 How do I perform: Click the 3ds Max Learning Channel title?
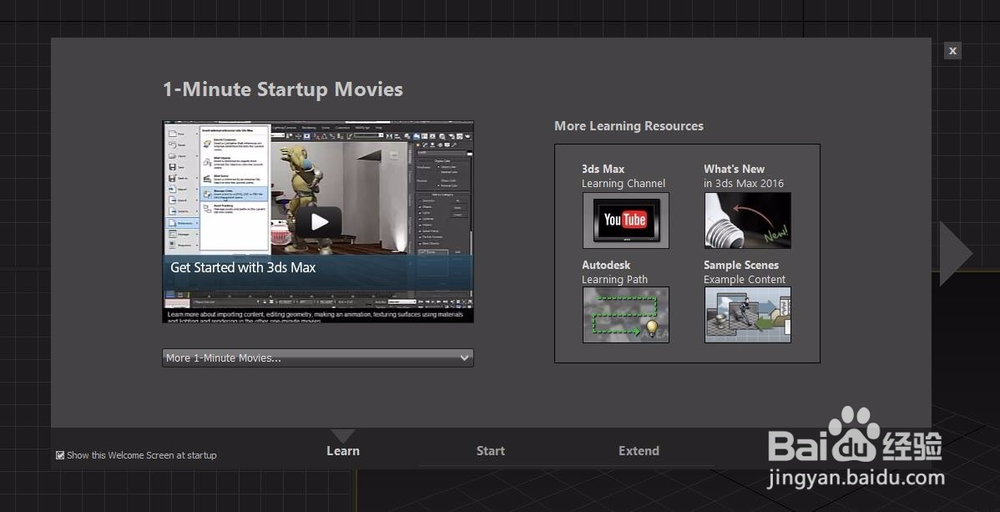pos(623,176)
